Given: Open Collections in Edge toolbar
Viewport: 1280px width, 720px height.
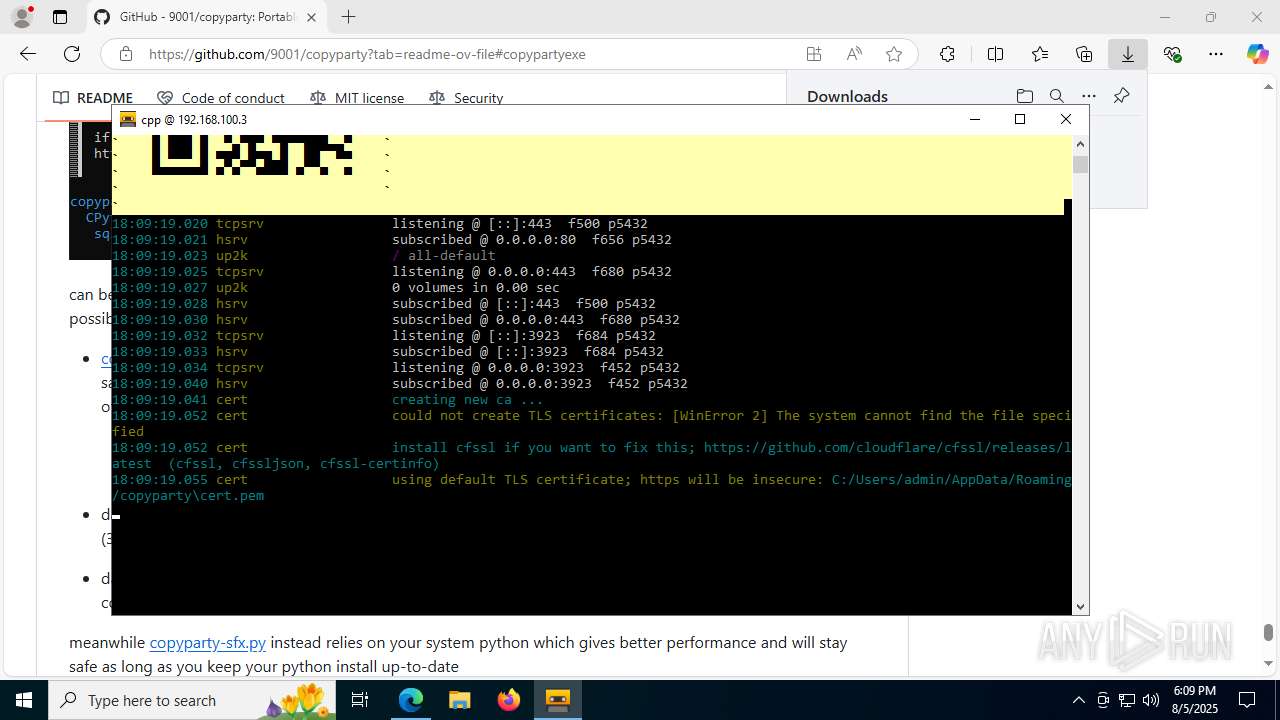Looking at the screenshot, I should coord(1084,54).
